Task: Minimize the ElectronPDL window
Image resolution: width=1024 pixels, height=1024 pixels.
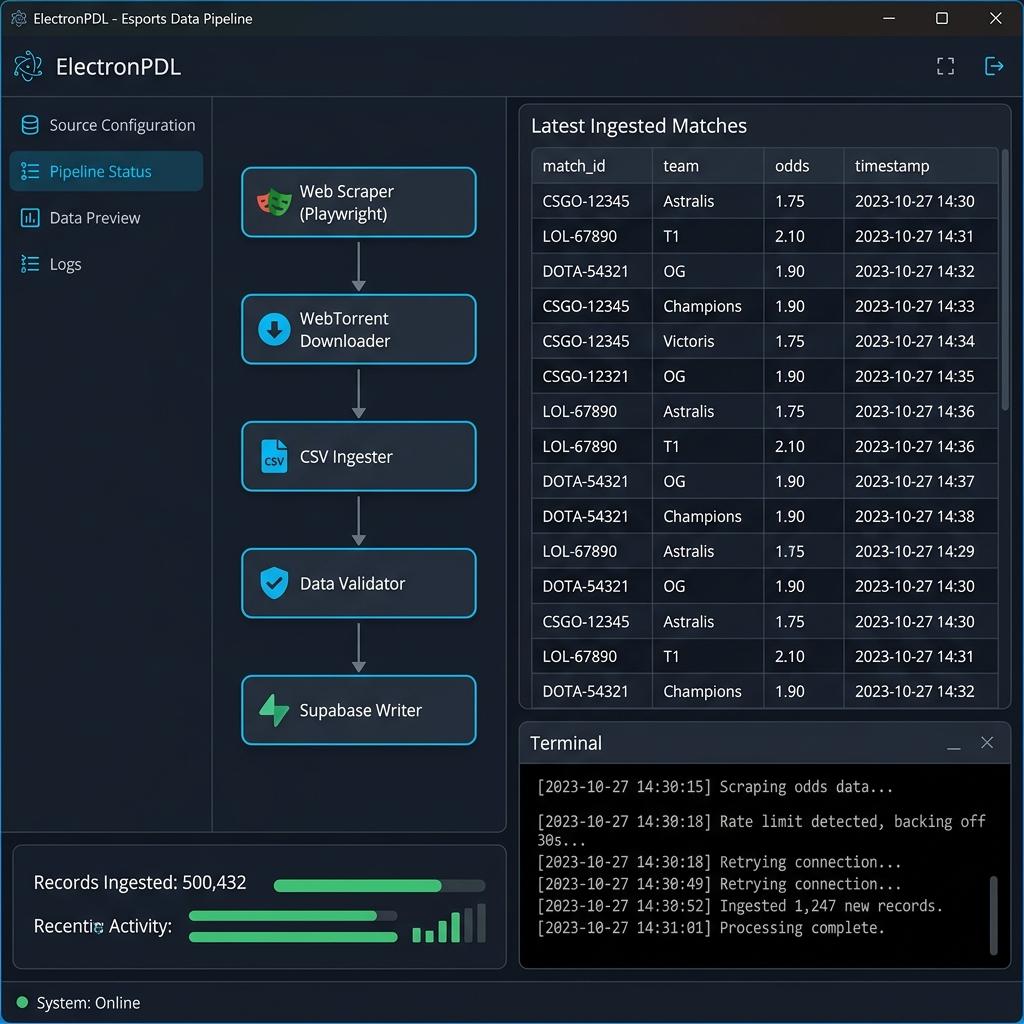Action: (x=888, y=18)
